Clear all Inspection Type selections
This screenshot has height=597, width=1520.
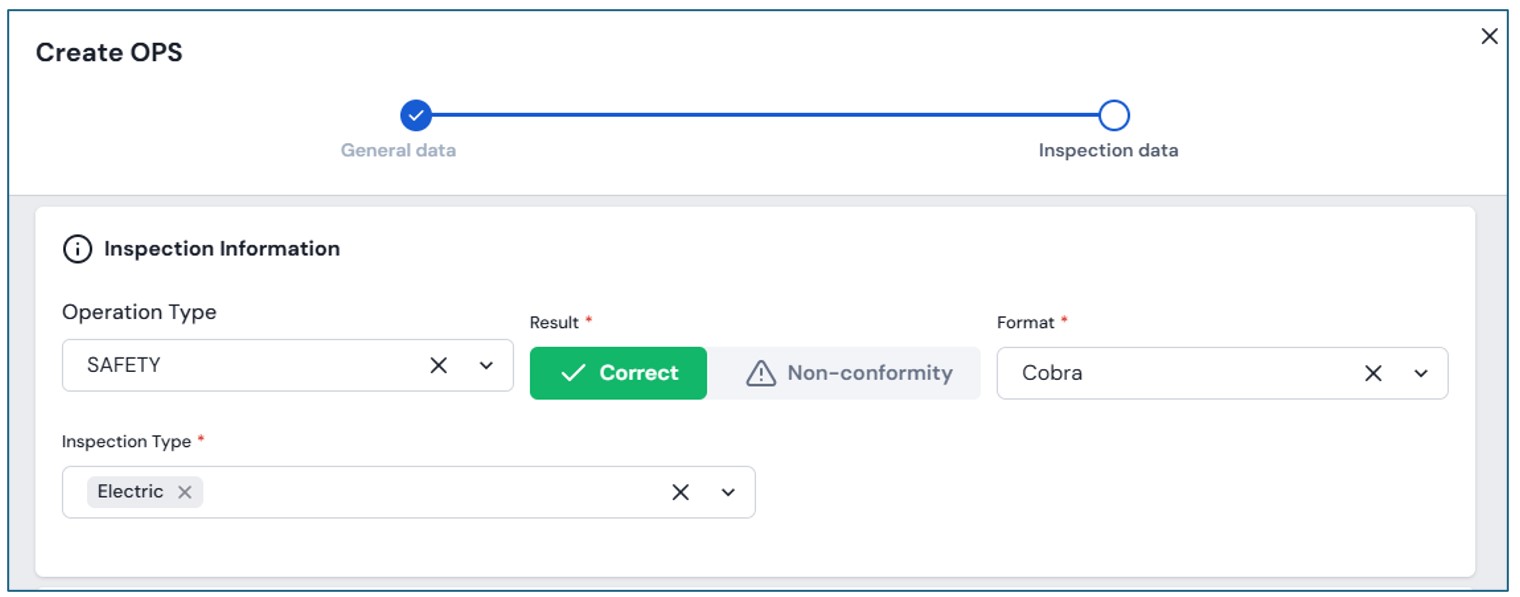click(680, 492)
